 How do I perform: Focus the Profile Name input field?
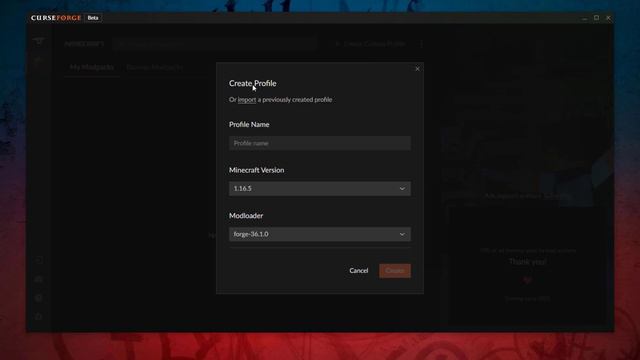click(320, 143)
